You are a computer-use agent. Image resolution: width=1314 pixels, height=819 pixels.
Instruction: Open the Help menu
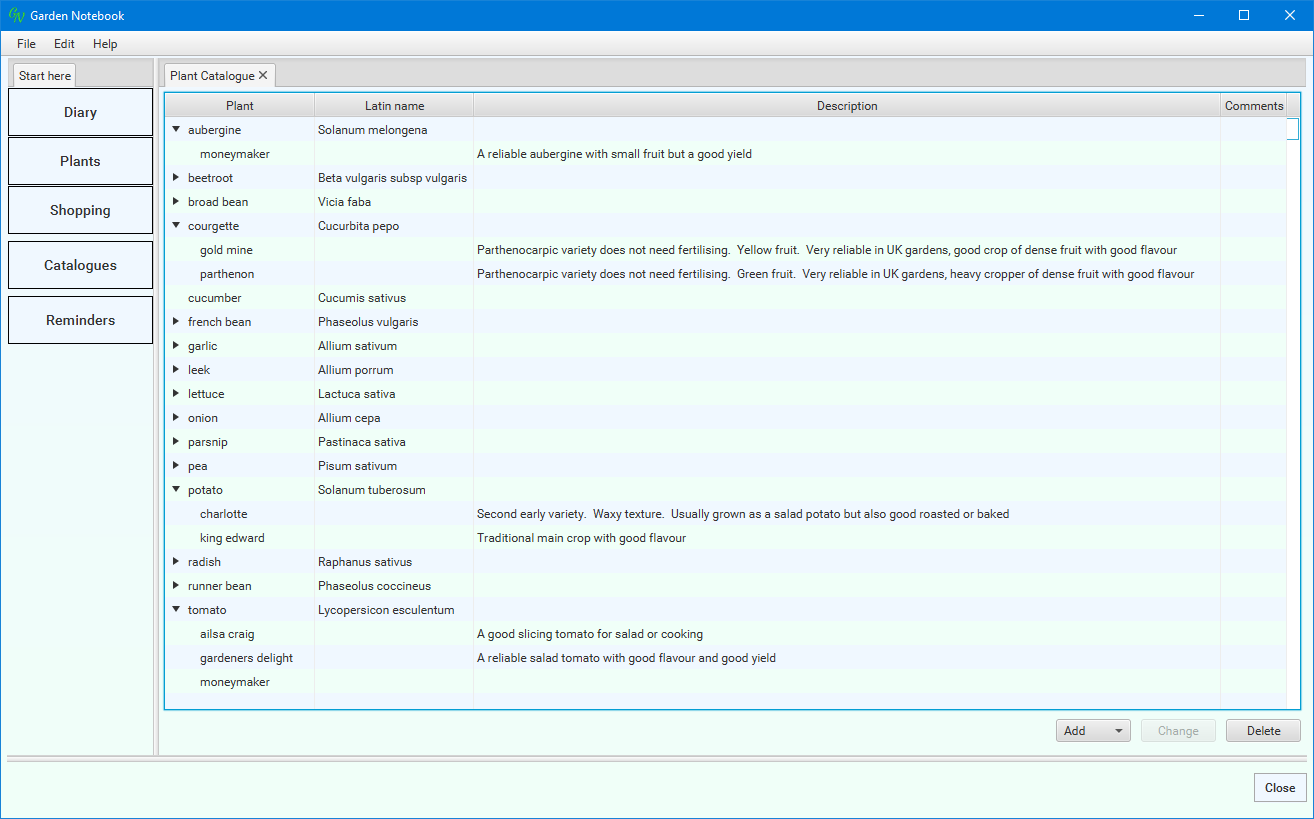pos(105,44)
